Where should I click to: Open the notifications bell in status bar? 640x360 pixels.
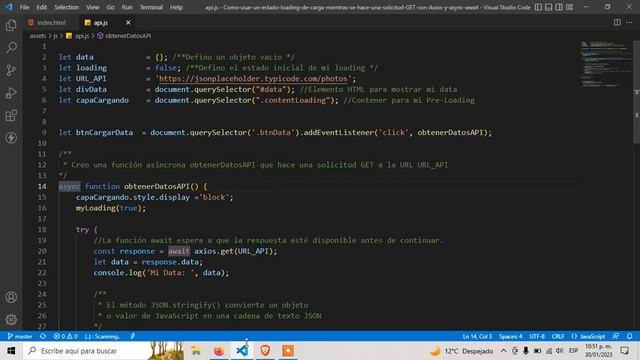point(629,336)
